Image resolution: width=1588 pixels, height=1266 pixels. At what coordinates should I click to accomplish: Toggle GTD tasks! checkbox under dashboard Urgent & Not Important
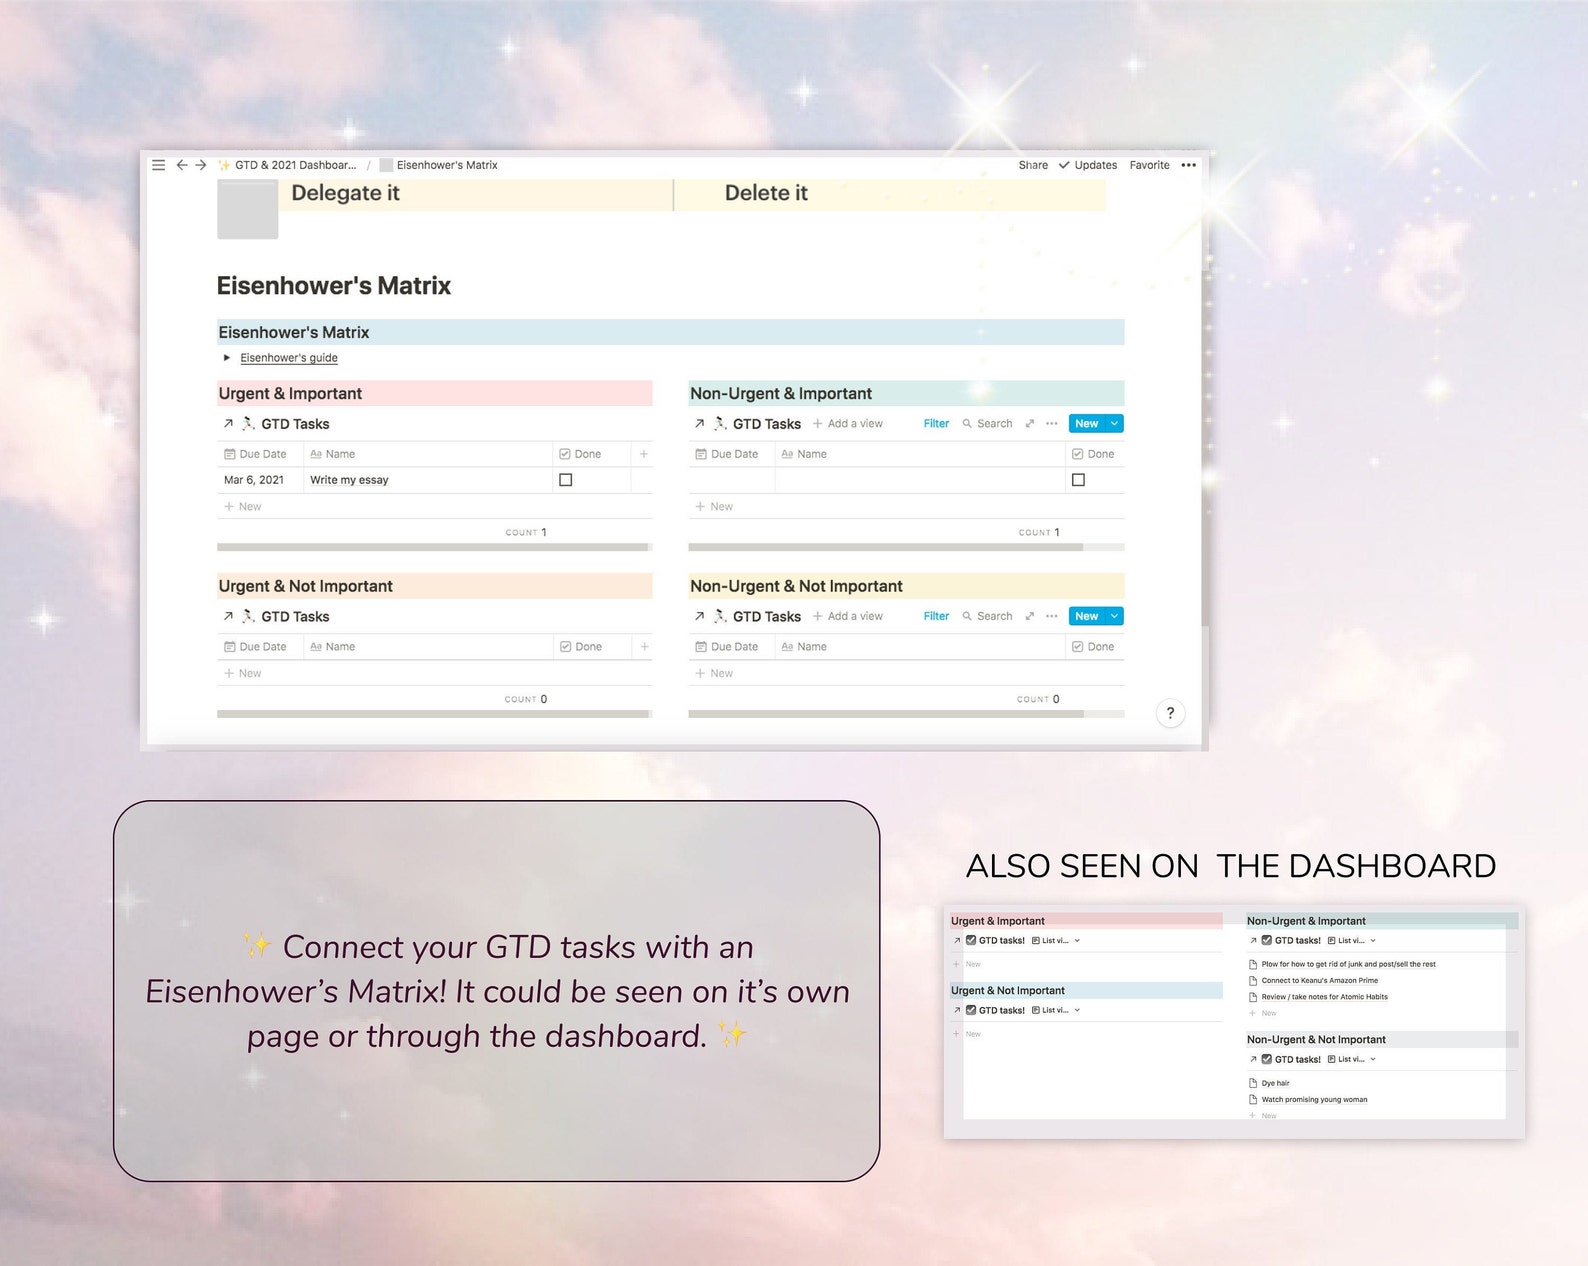(971, 1010)
